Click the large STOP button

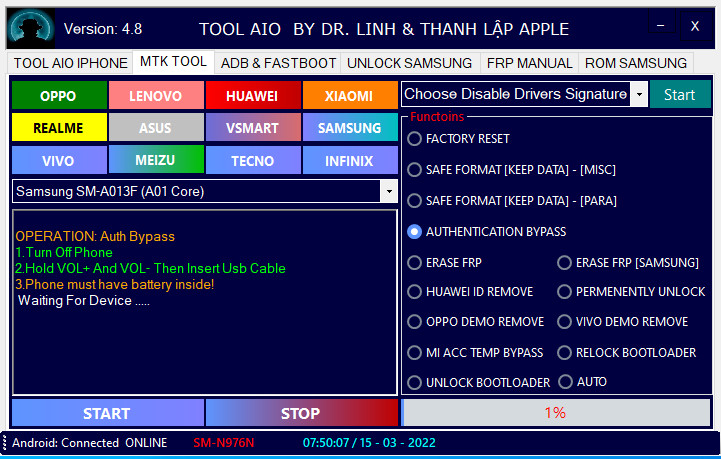[302, 413]
